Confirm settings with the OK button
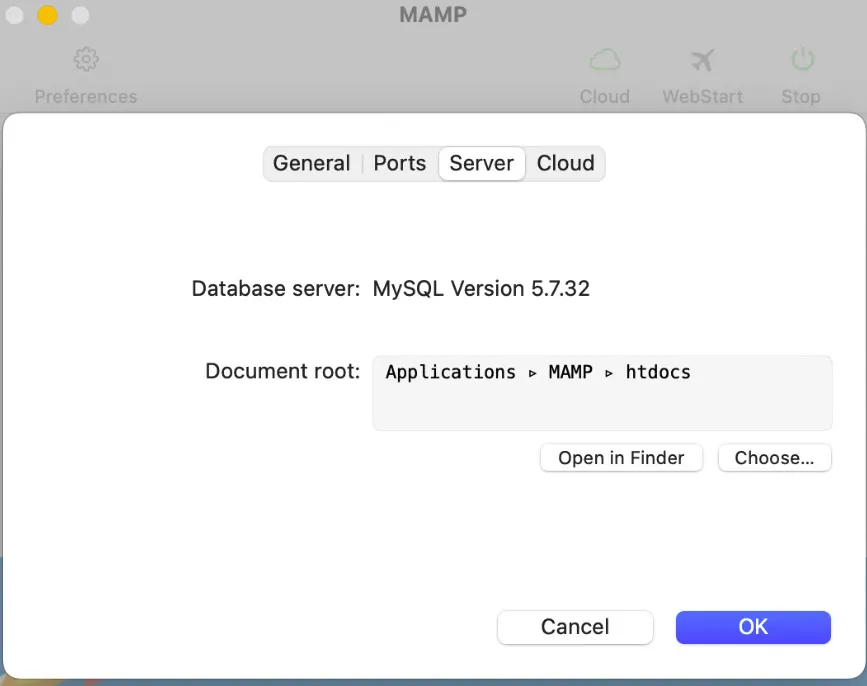 (753, 627)
